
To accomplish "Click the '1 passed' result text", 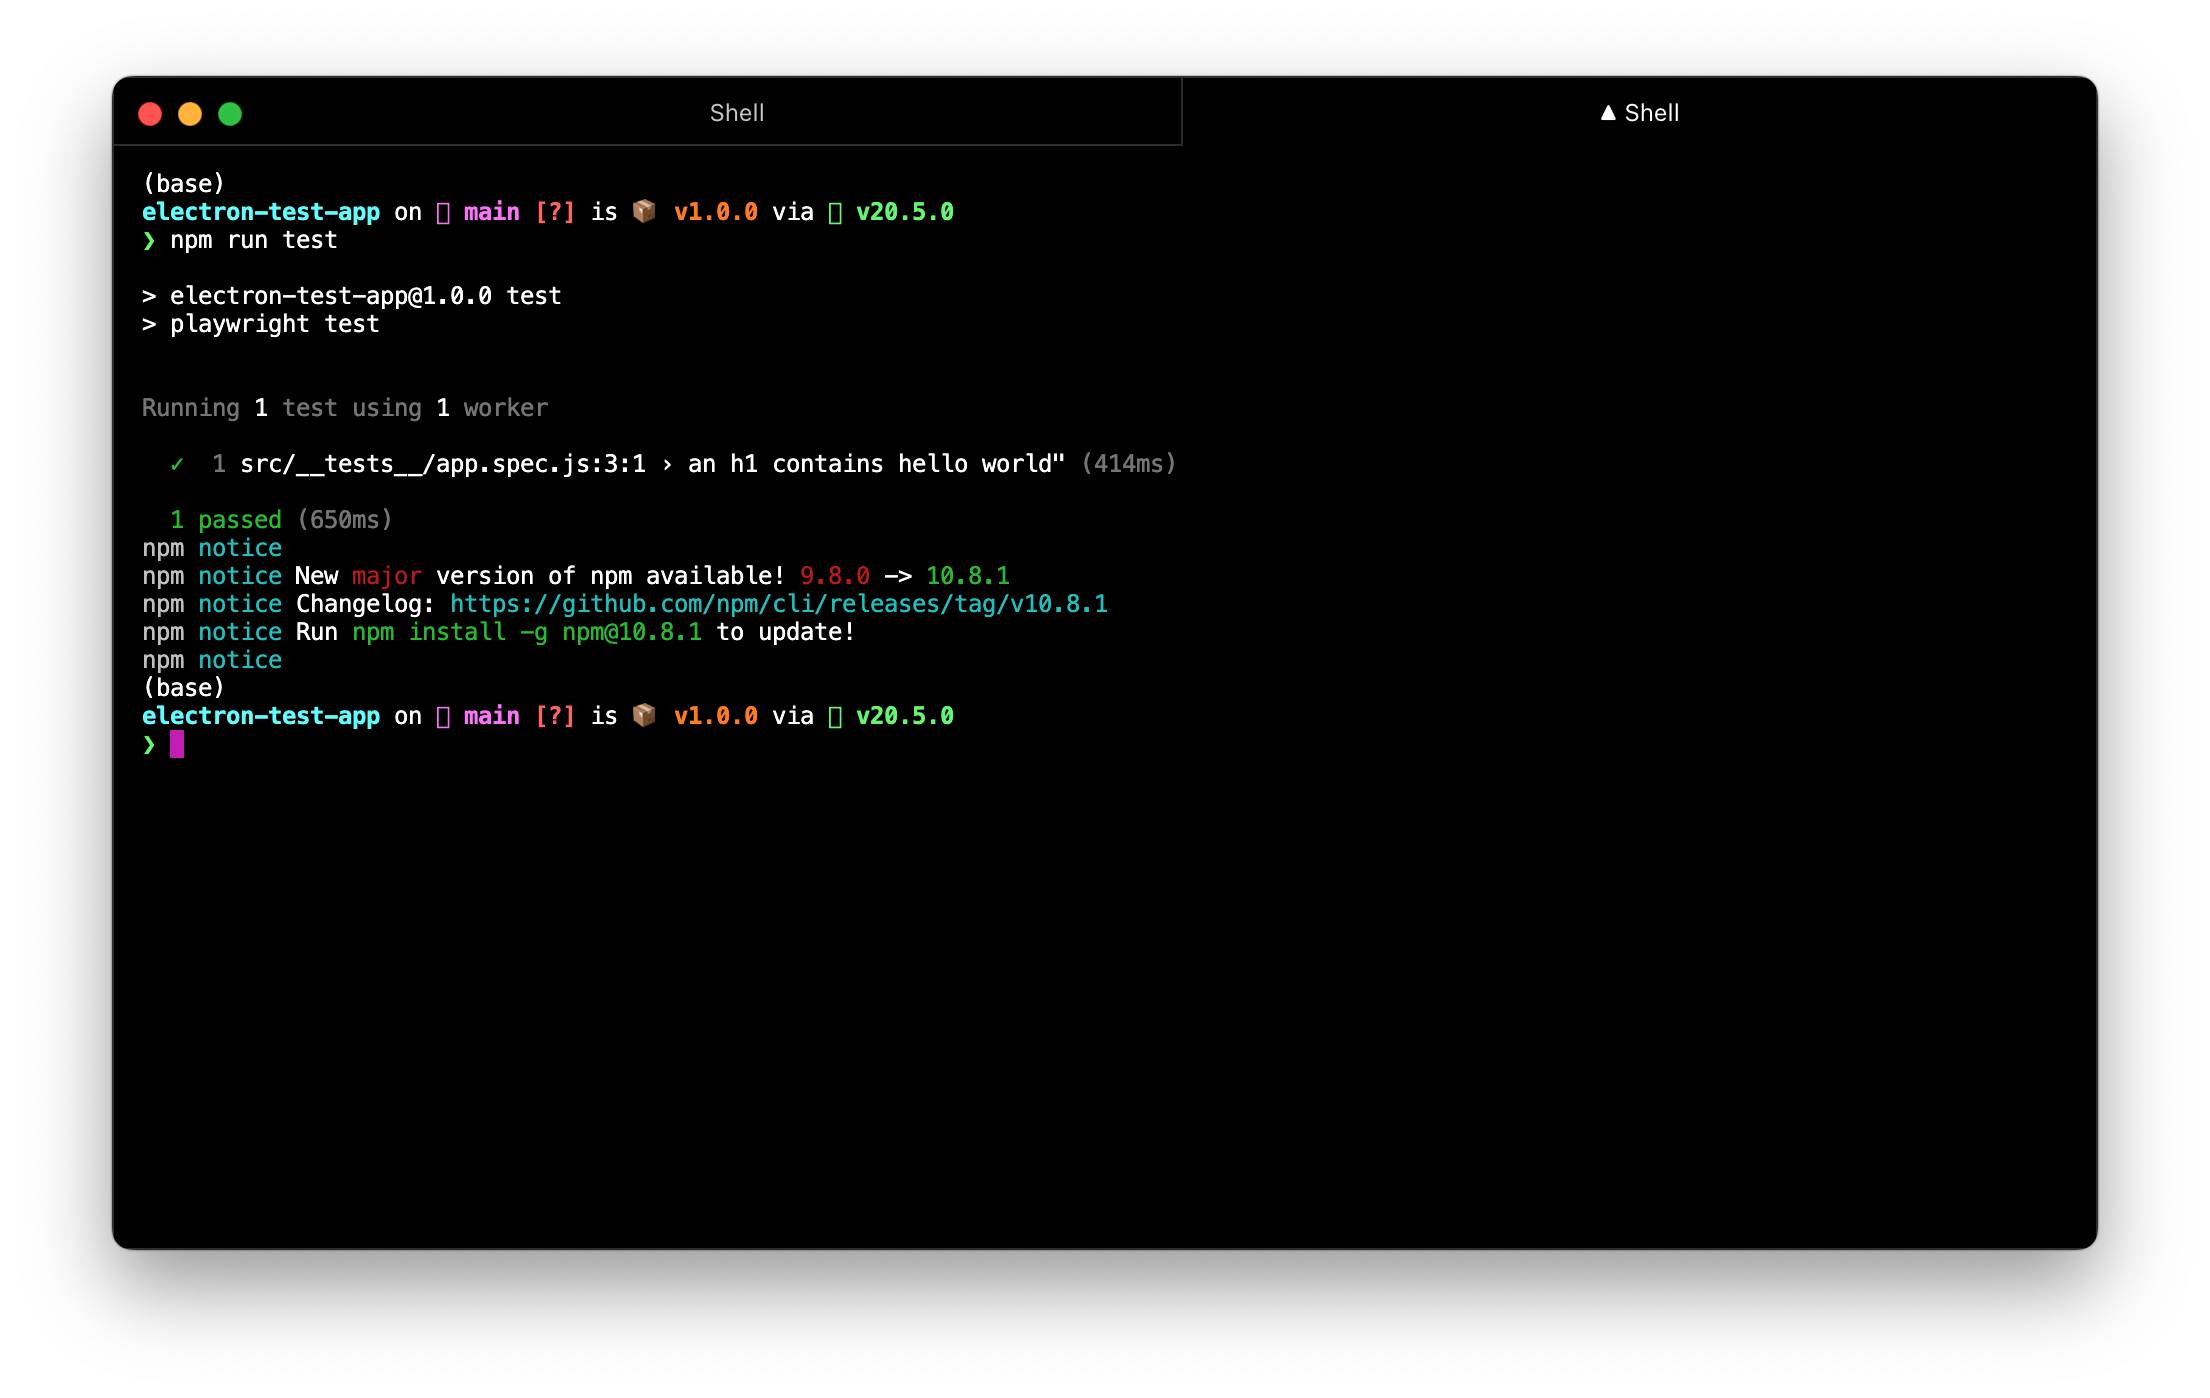I will (226, 520).
